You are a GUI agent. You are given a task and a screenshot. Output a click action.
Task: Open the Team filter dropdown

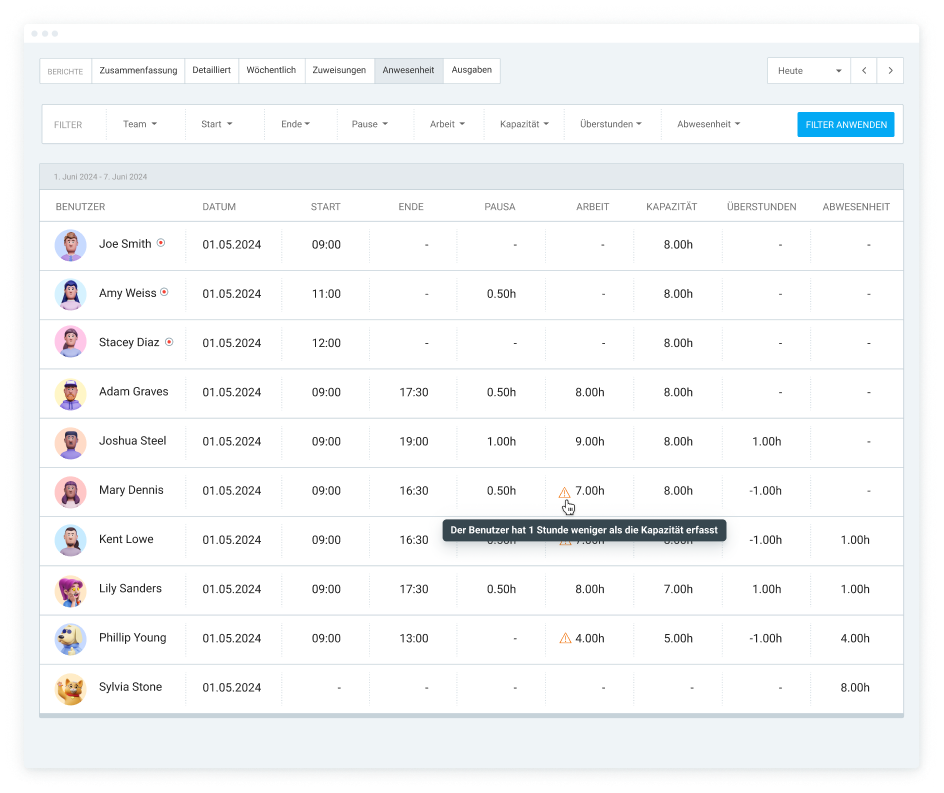click(x=140, y=125)
